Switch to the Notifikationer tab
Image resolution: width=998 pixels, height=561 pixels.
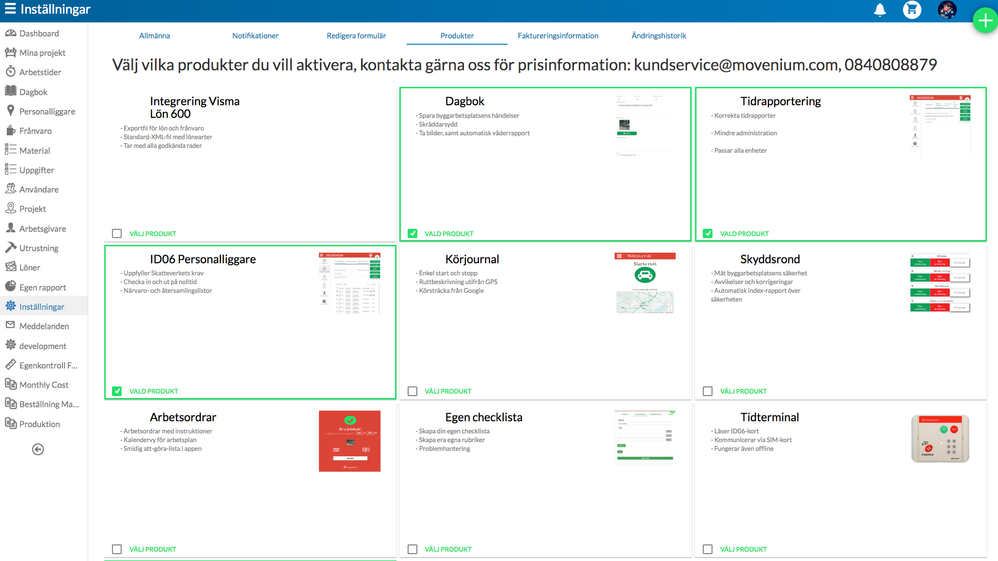[255, 36]
